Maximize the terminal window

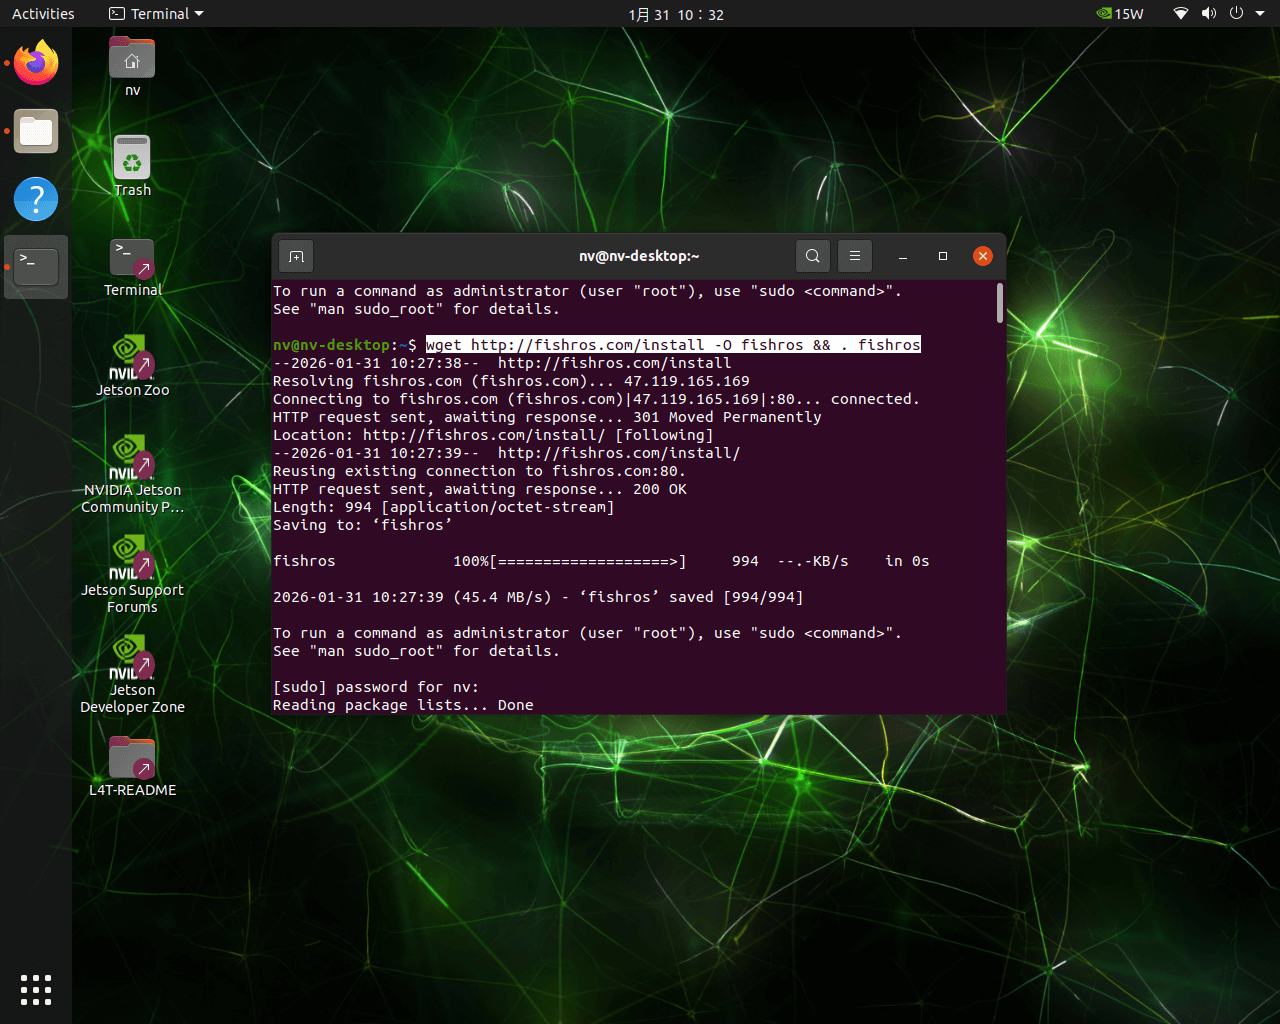click(x=942, y=256)
